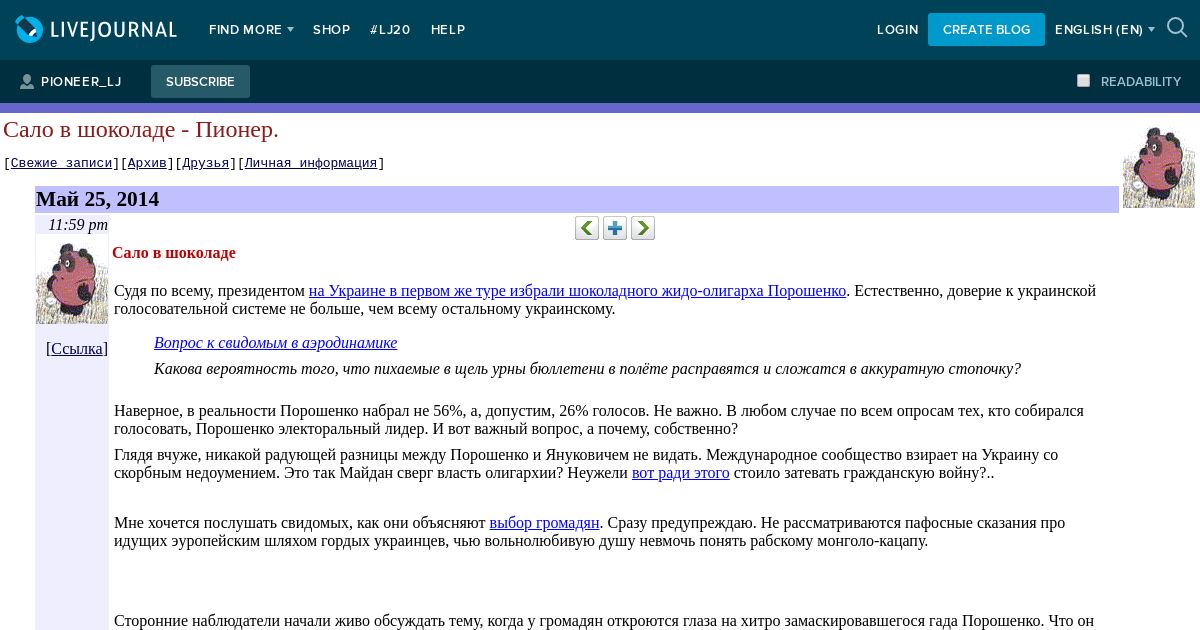Viewport: 1200px width, 630px height.
Task: Open the Личная информация link
Action: pyautogui.click(x=311, y=163)
